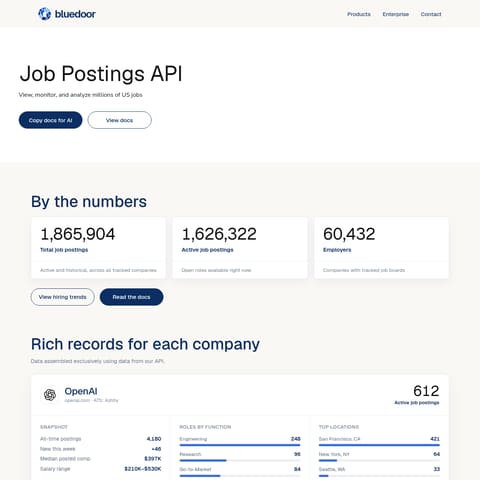This screenshot has width=480, height=480.
Task: Click the OpenAI company name
Action: pos(81,391)
